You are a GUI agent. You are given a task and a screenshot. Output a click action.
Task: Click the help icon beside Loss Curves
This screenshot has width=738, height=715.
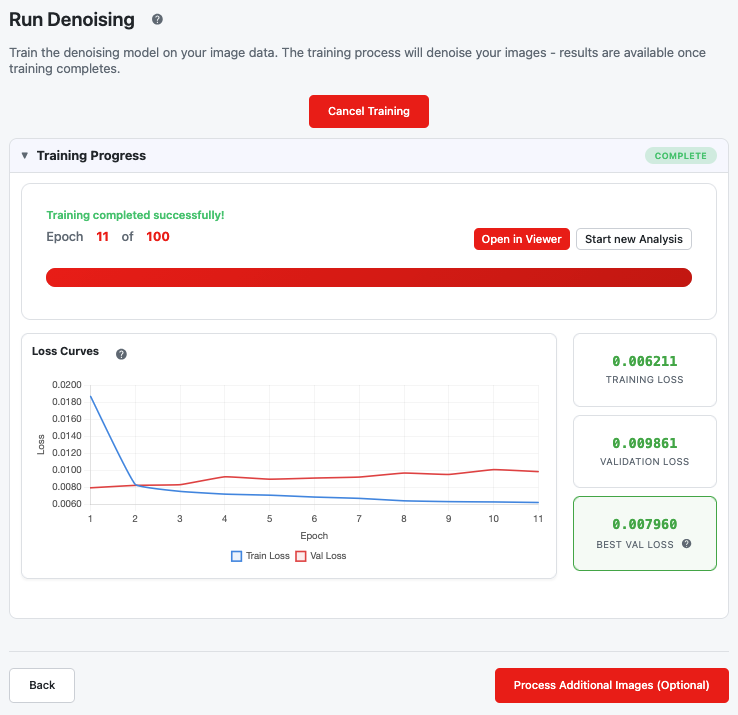click(x=121, y=354)
